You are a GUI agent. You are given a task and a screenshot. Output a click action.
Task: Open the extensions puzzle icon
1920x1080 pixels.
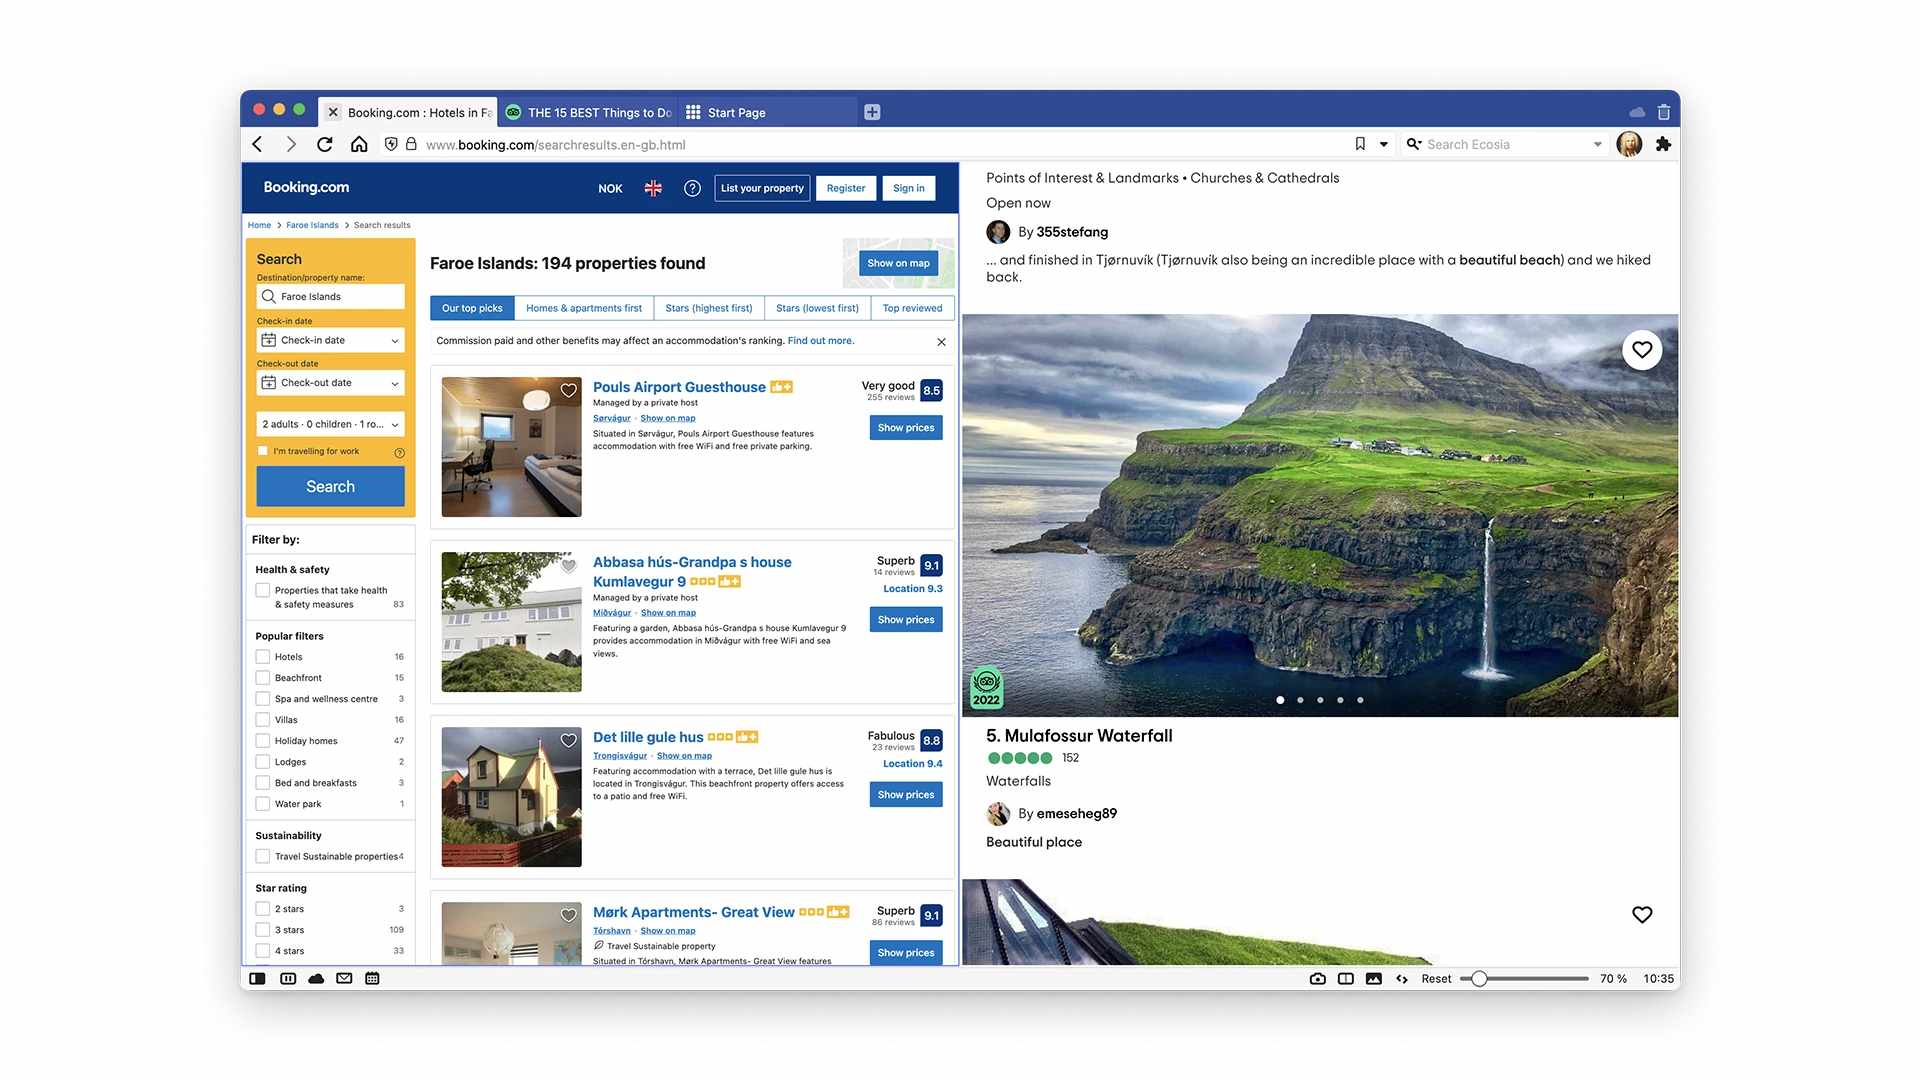click(1663, 144)
